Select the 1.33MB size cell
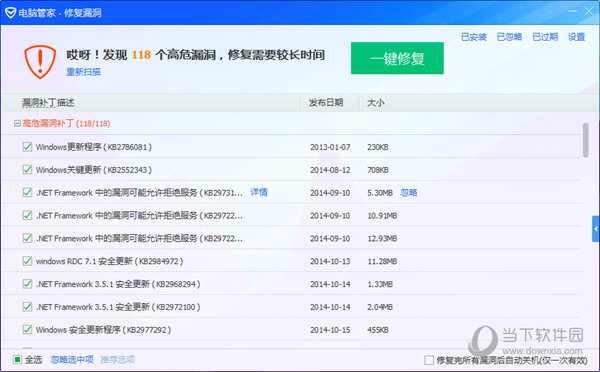This screenshot has width=600, height=372. click(380, 284)
